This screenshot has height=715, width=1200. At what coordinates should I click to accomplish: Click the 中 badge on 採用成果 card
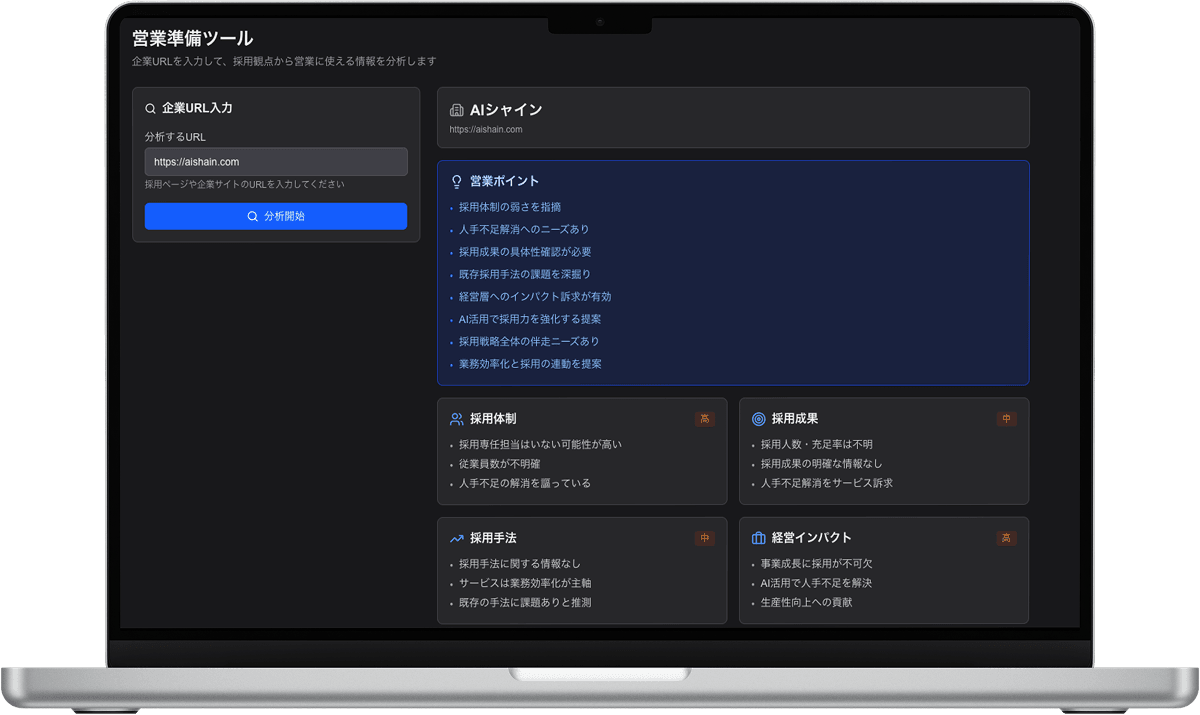pos(1006,419)
